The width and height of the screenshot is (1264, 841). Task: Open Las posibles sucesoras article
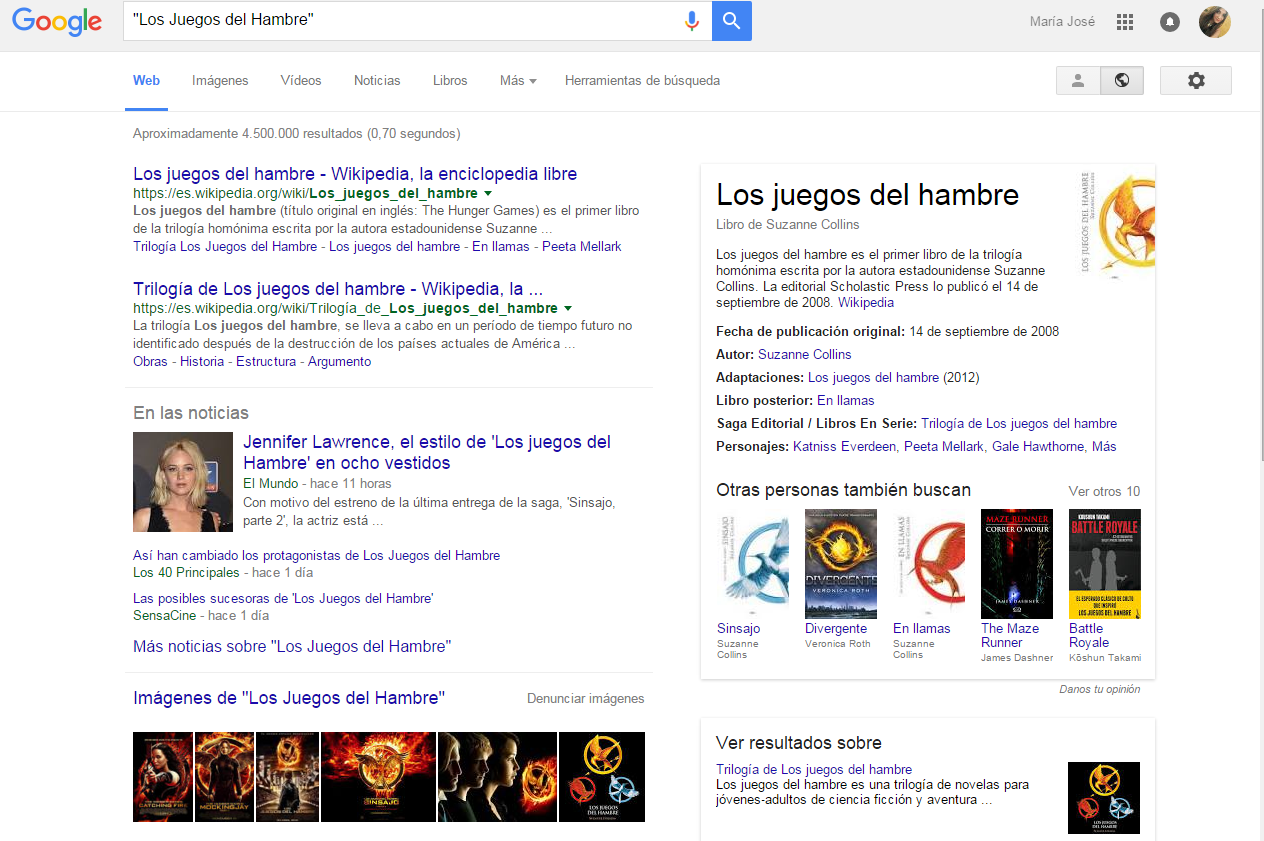click(283, 598)
